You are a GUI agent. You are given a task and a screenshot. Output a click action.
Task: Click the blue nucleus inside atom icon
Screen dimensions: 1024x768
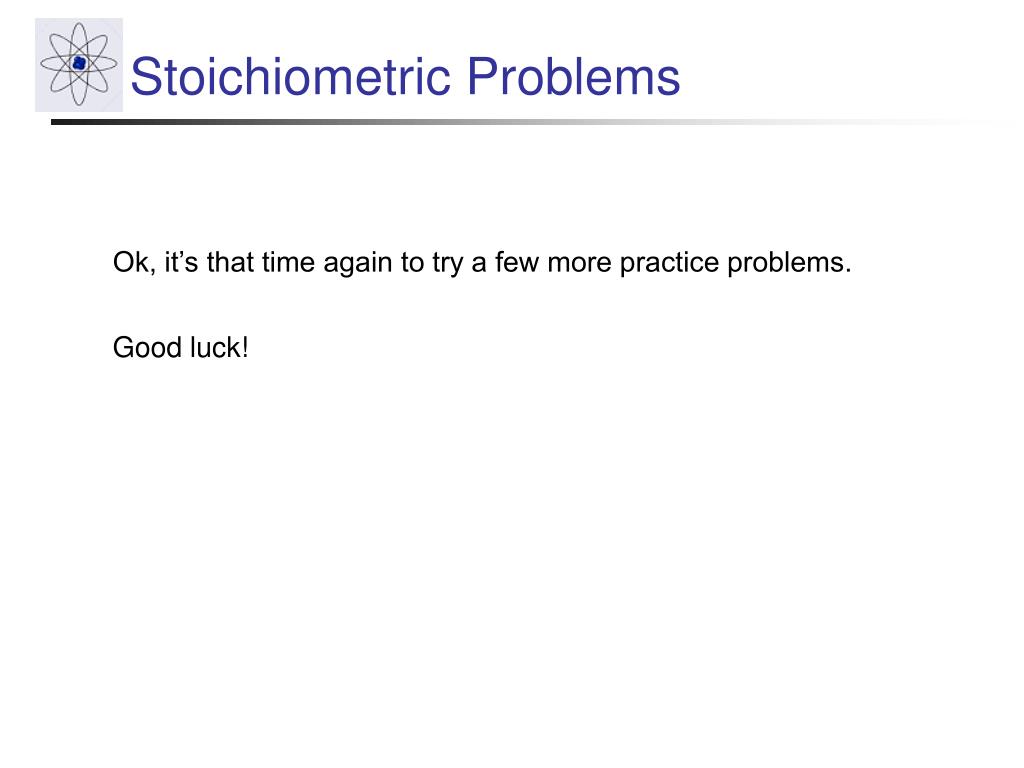tap(80, 63)
